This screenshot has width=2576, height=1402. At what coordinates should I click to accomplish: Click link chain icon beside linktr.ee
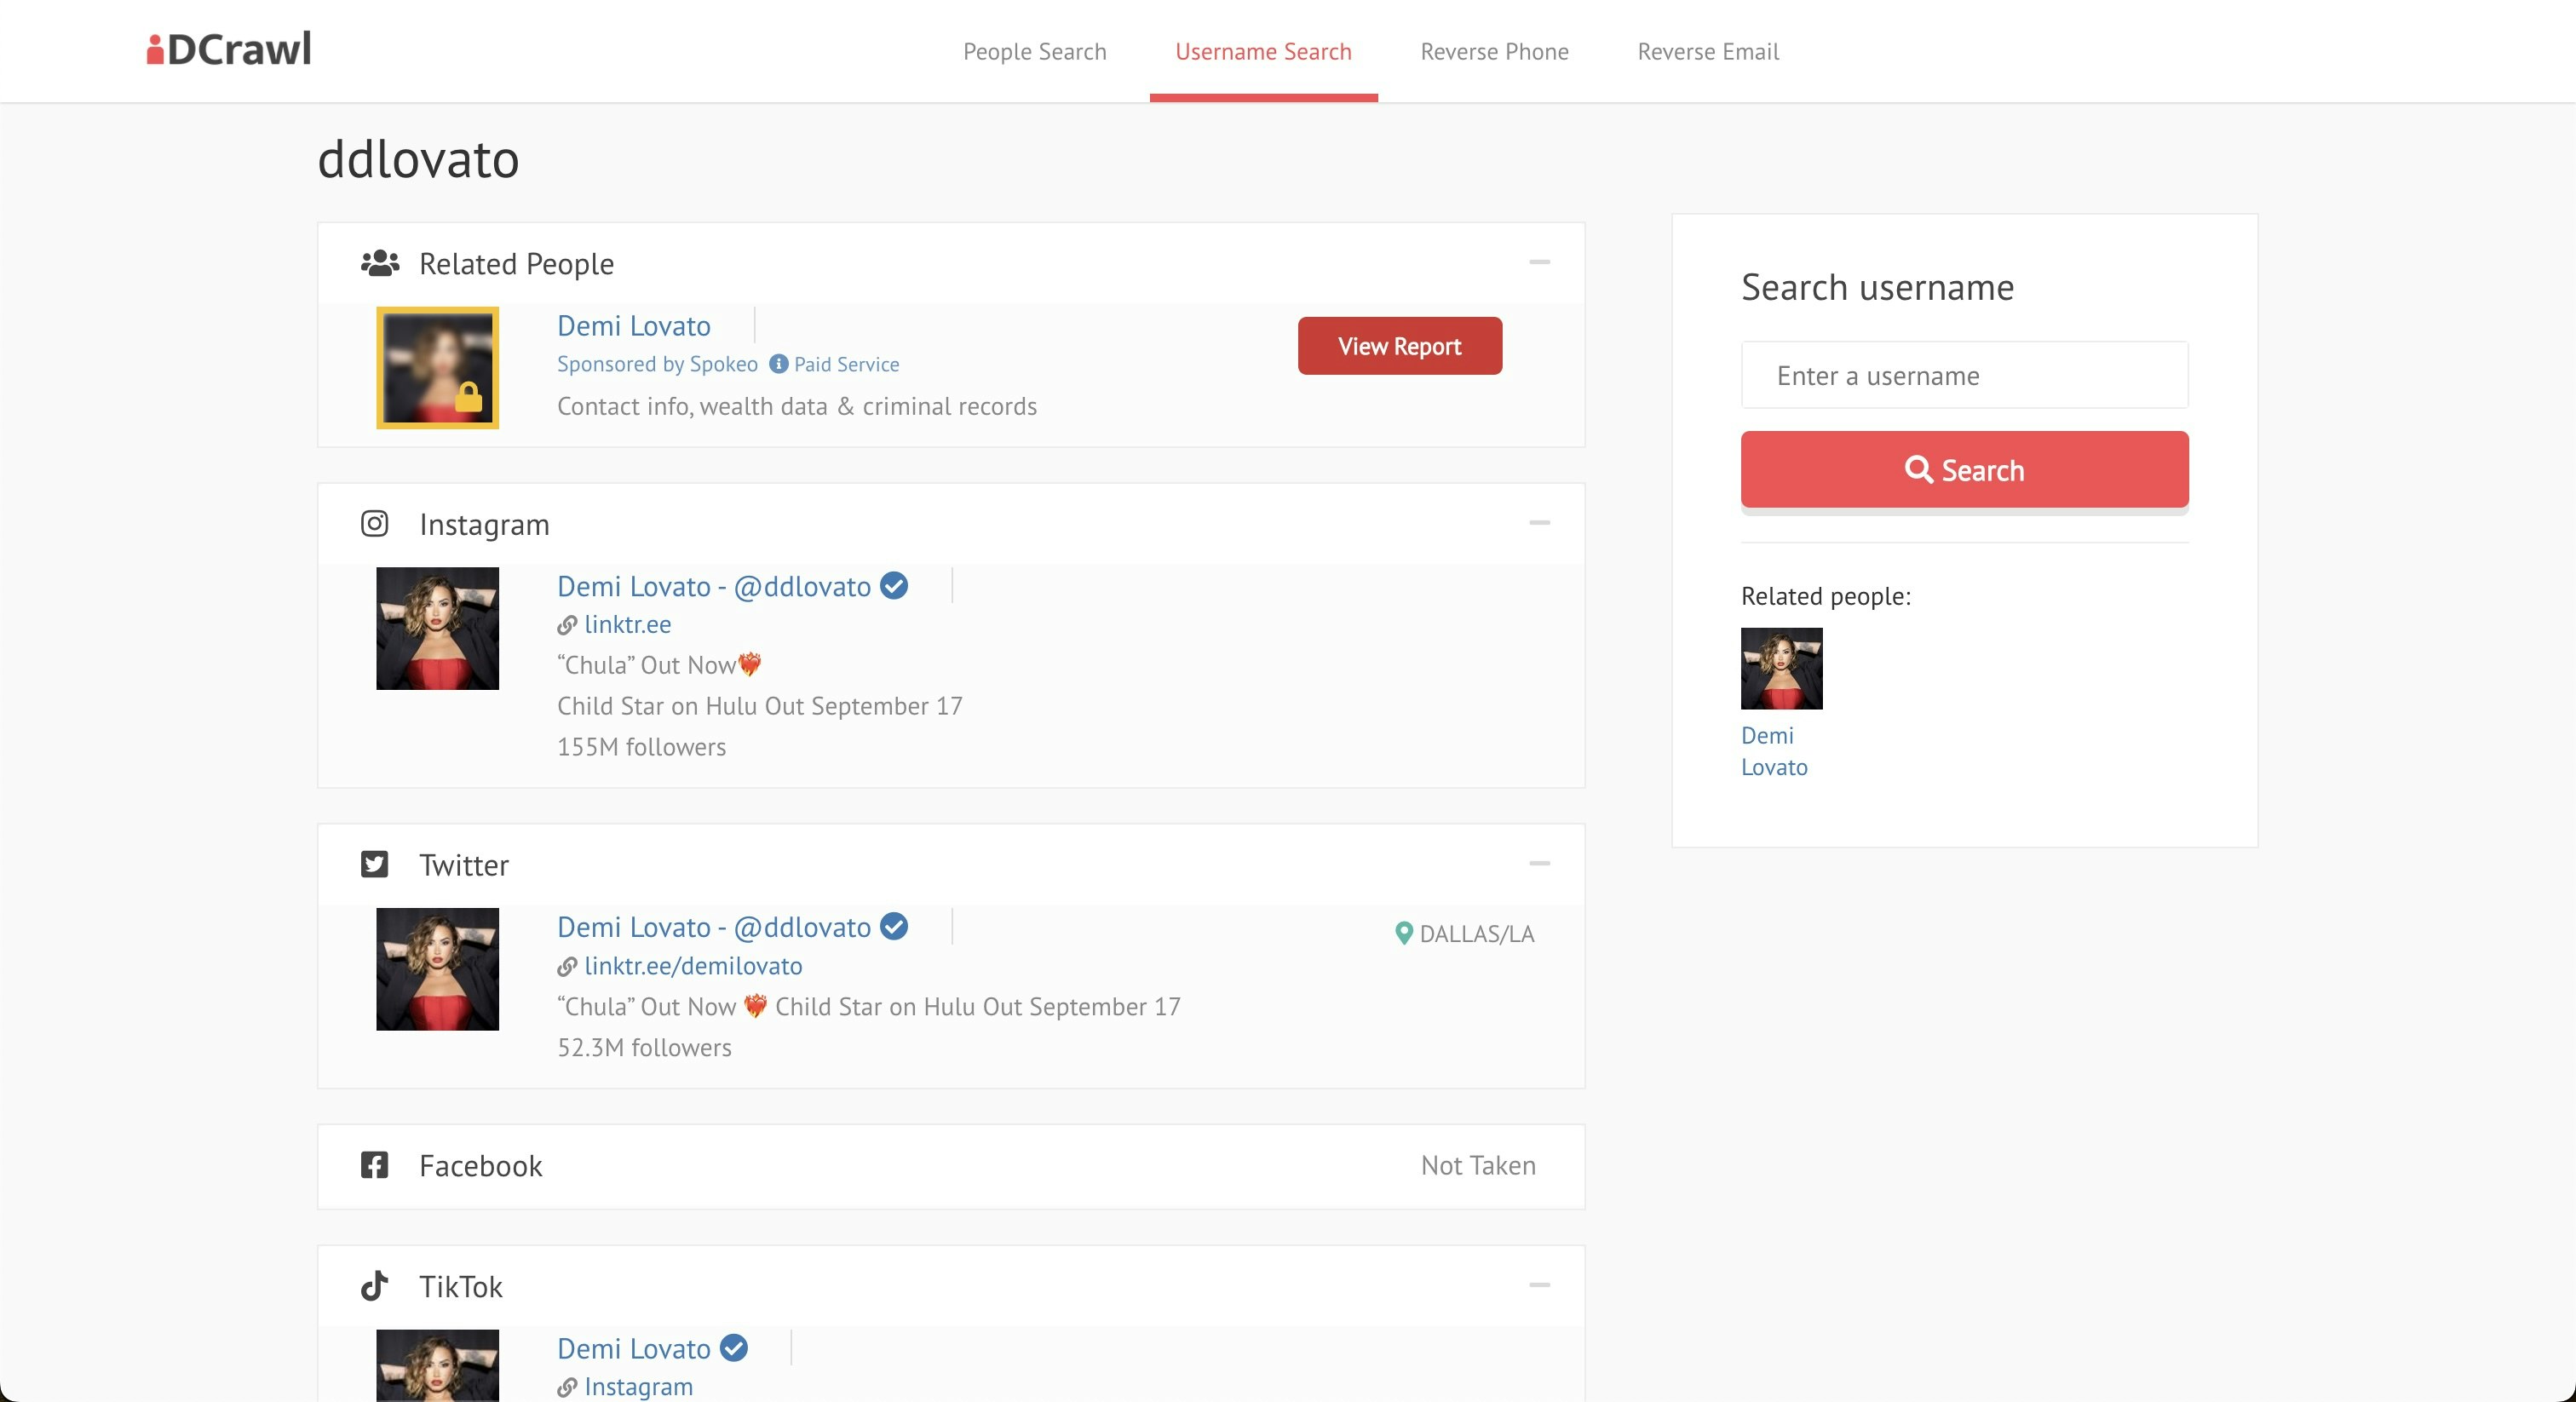(567, 625)
